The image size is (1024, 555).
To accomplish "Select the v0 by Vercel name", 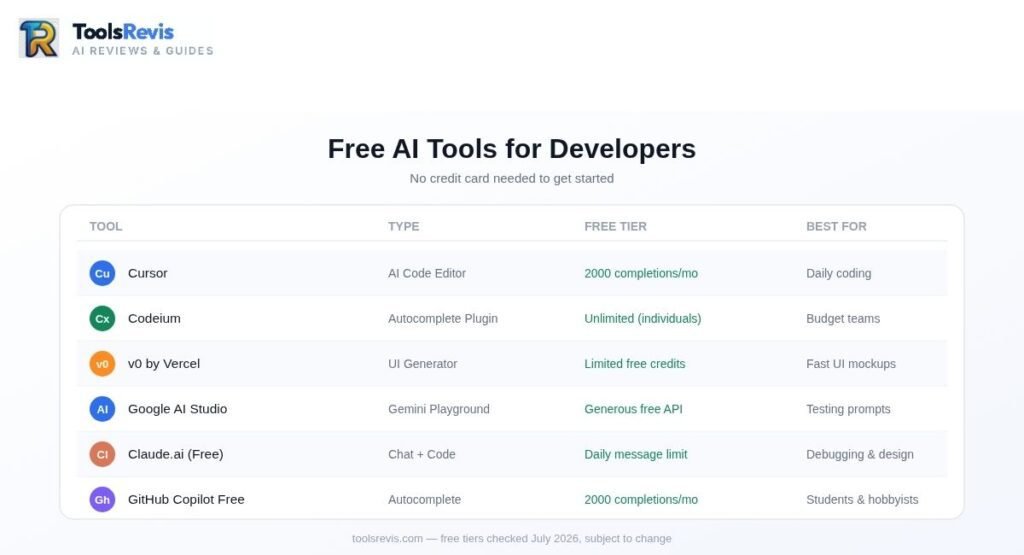I will 164,364.
